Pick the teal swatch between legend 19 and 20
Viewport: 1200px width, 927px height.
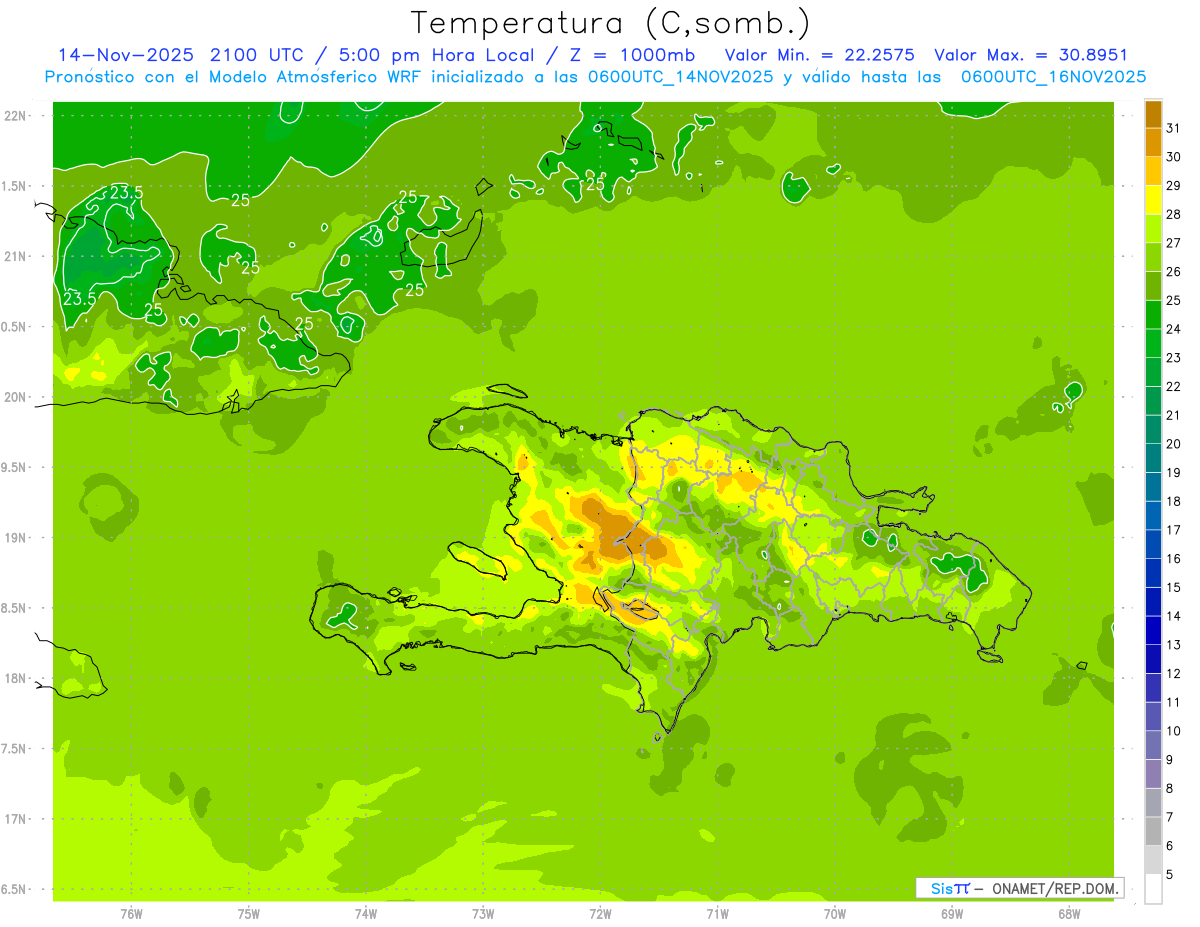tap(1153, 458)
